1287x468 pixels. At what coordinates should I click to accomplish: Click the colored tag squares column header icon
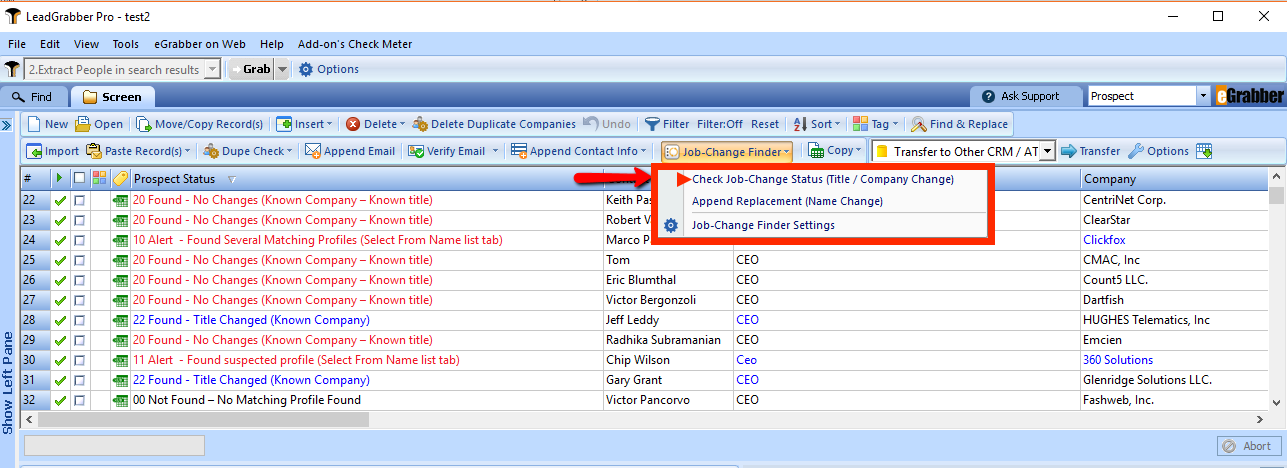tap(98, 179)
